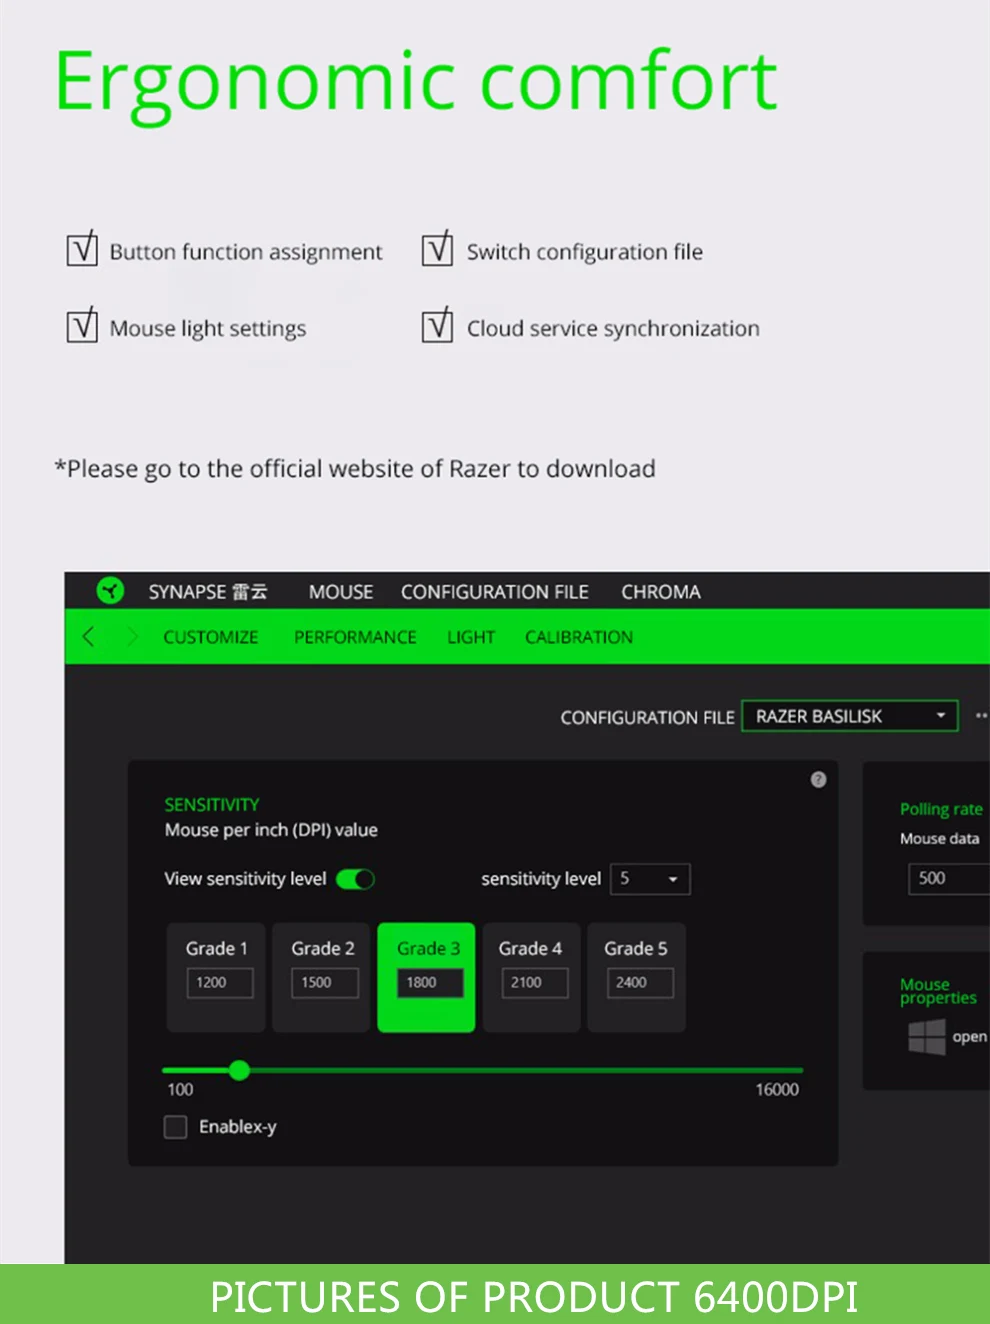Click the 100 min DPI label
The height and width of the screenshot is (1324, 990).
[180, 1089]
